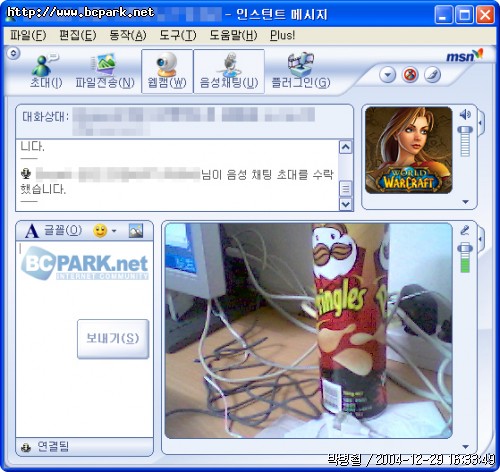Click the smiley emoticon icon
This screenshot has width=500, height=472.
pos(100,231)
